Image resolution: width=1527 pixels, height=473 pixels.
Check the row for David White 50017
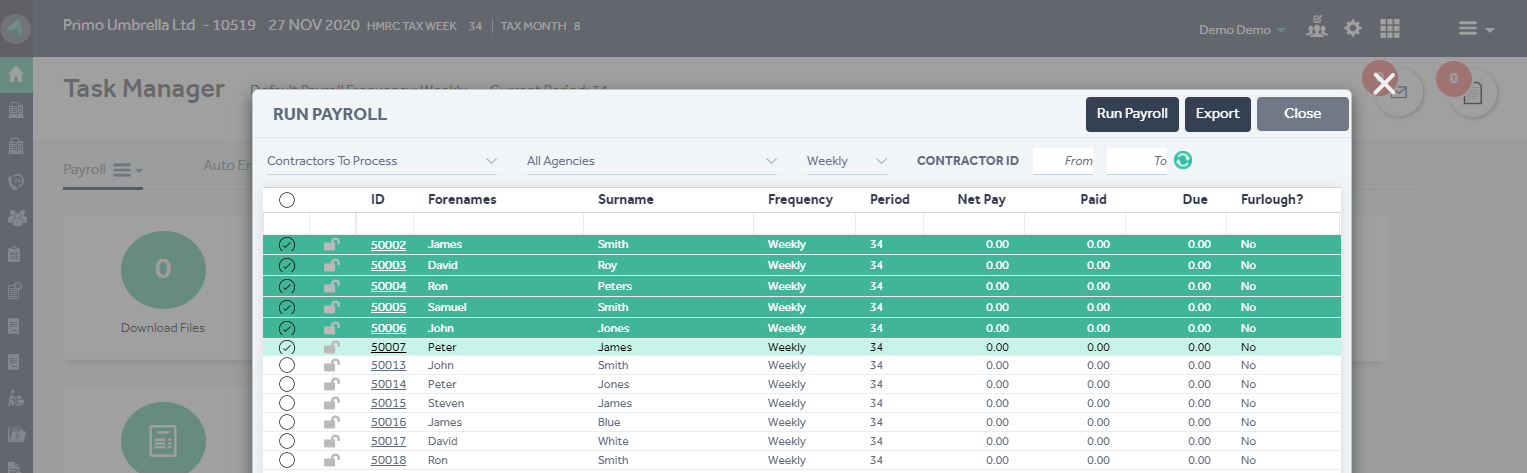(287, 442)
